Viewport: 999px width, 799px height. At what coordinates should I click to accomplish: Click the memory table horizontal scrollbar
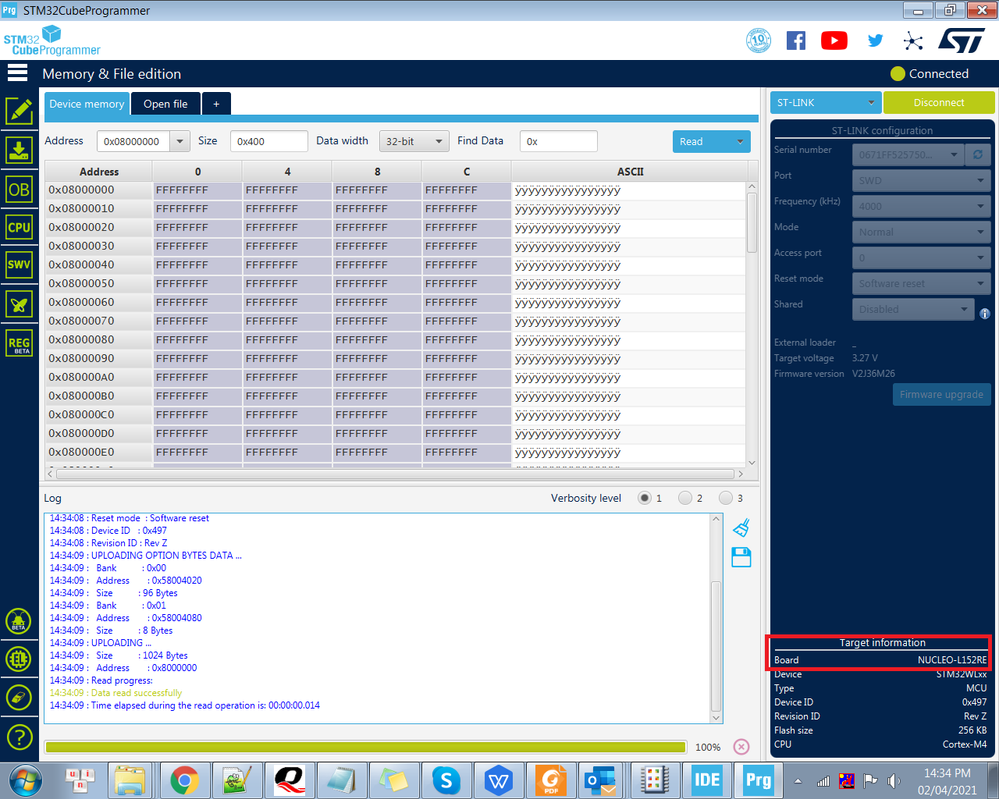pos(395,473)
